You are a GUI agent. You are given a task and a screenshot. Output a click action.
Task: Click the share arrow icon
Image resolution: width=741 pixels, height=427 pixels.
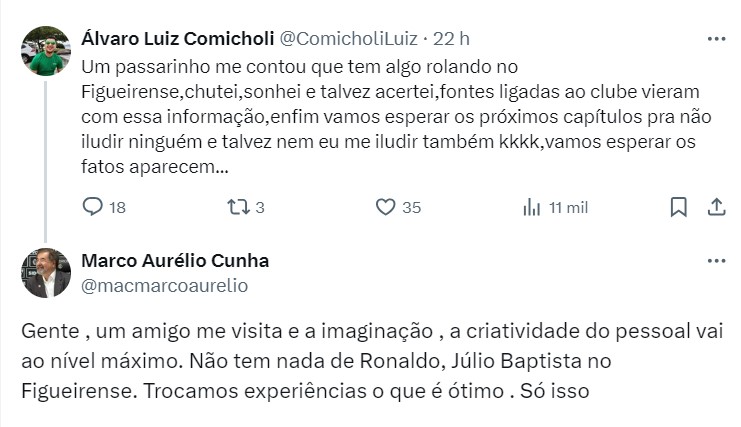pos(716,207)
